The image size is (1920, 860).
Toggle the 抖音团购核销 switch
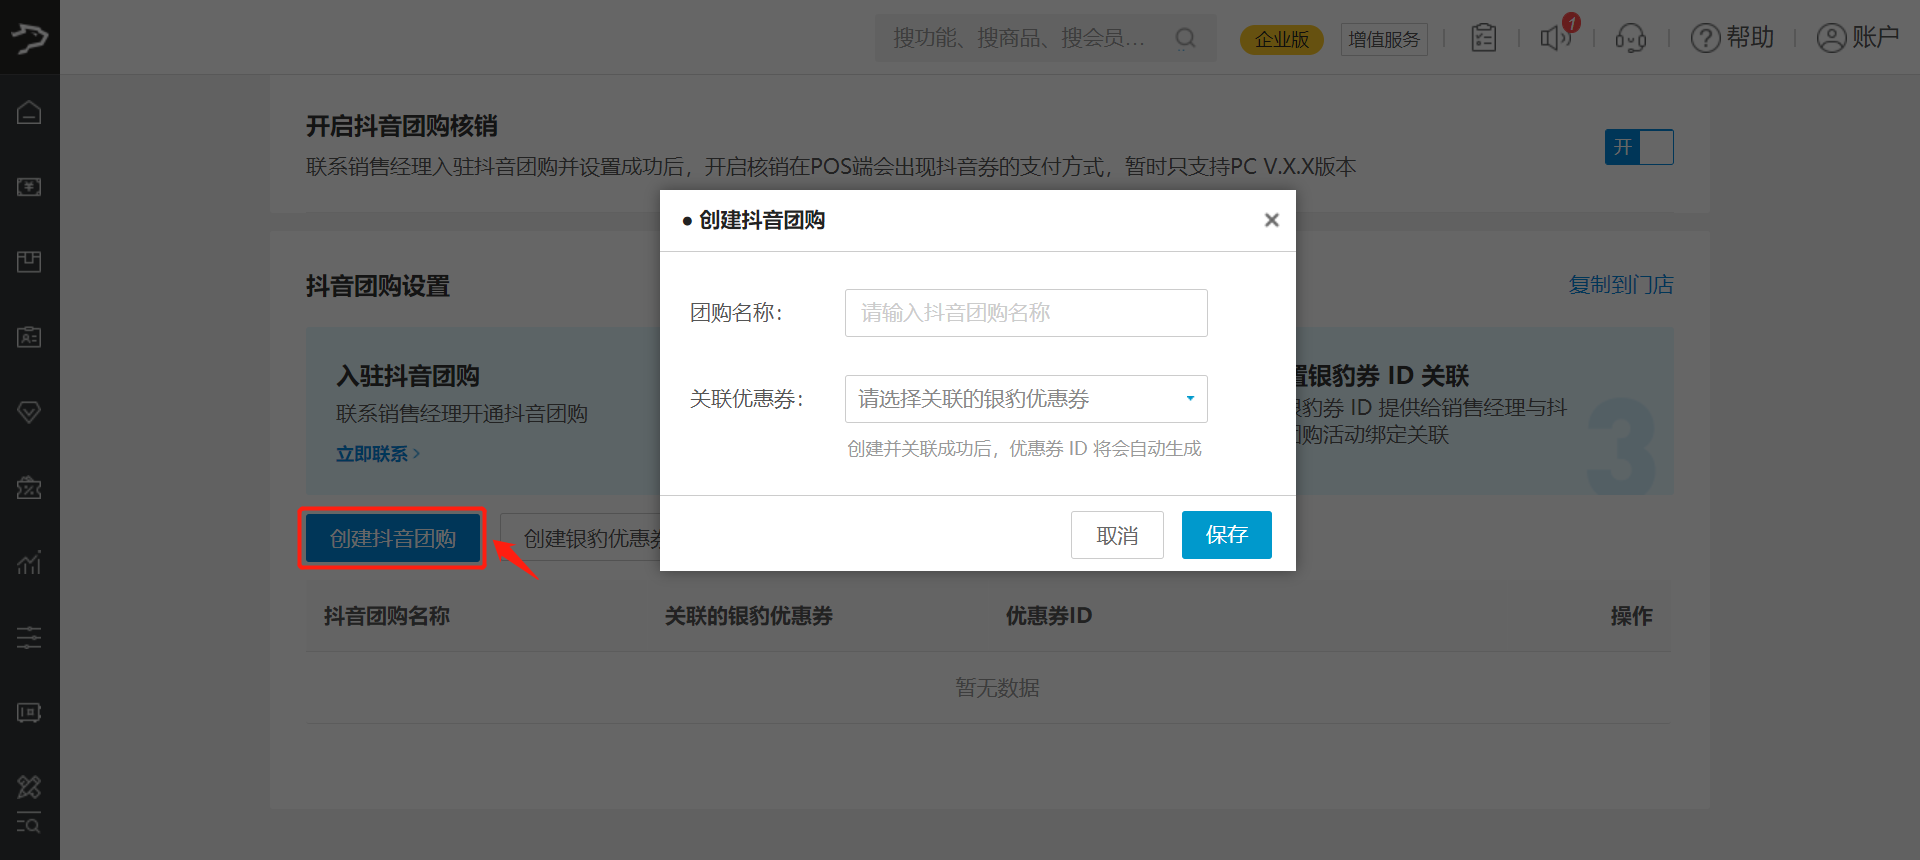(x=1639, y=147)
